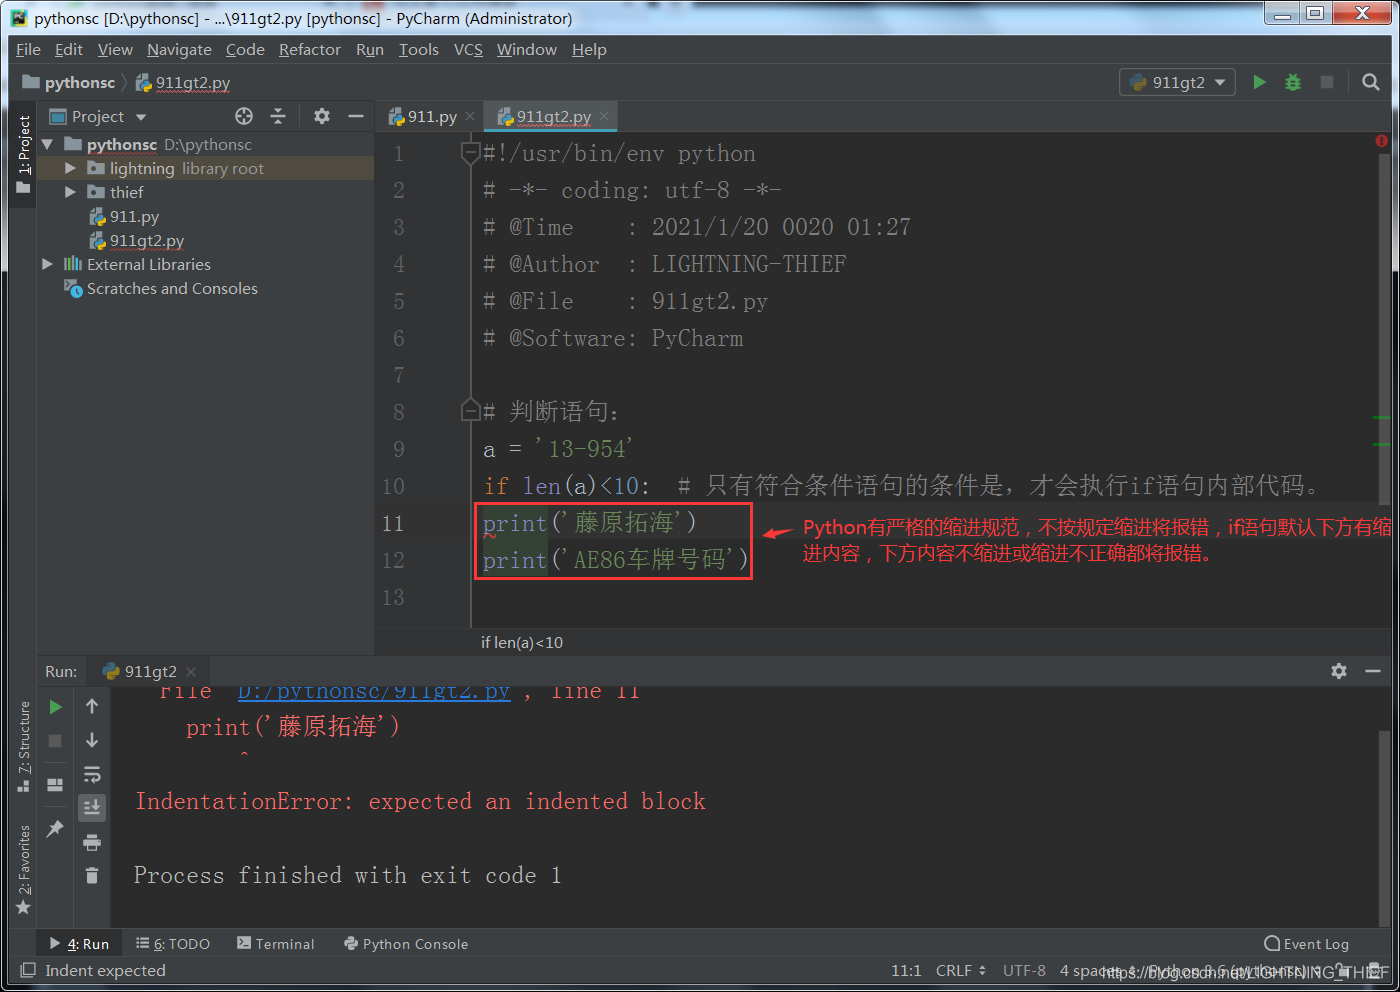Go up the stack trace arrow
Image resolution: width=1400 pixels, height=992 pixels.
[x=92, y=707]
